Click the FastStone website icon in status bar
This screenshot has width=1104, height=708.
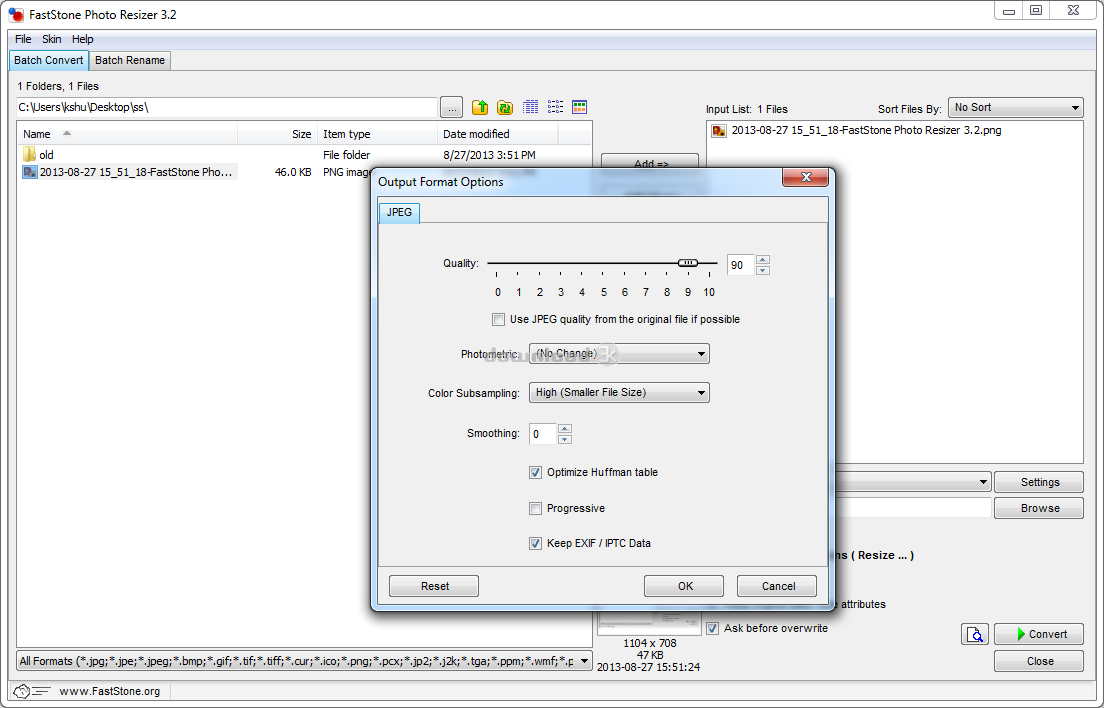pos(31,691)
